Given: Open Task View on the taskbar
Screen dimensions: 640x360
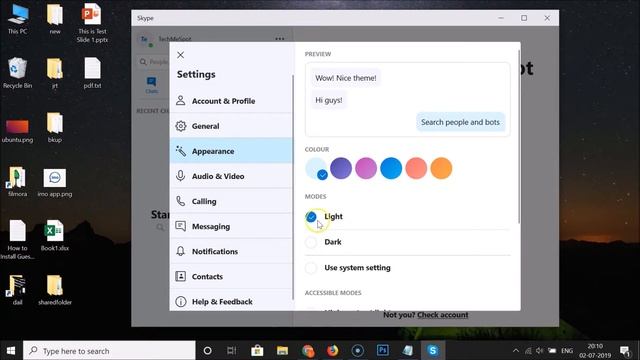Looking at the screenshot, I should click(x=231, y=351).
